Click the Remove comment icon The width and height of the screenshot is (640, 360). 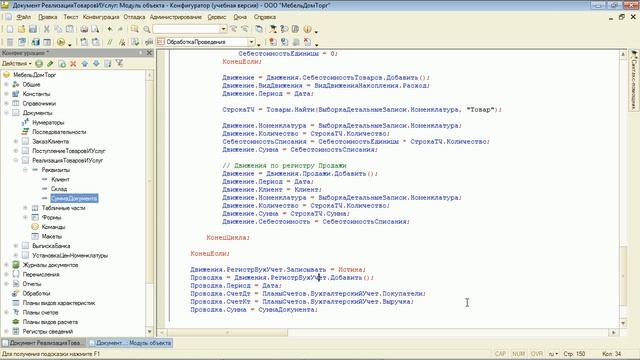point(122,42)
